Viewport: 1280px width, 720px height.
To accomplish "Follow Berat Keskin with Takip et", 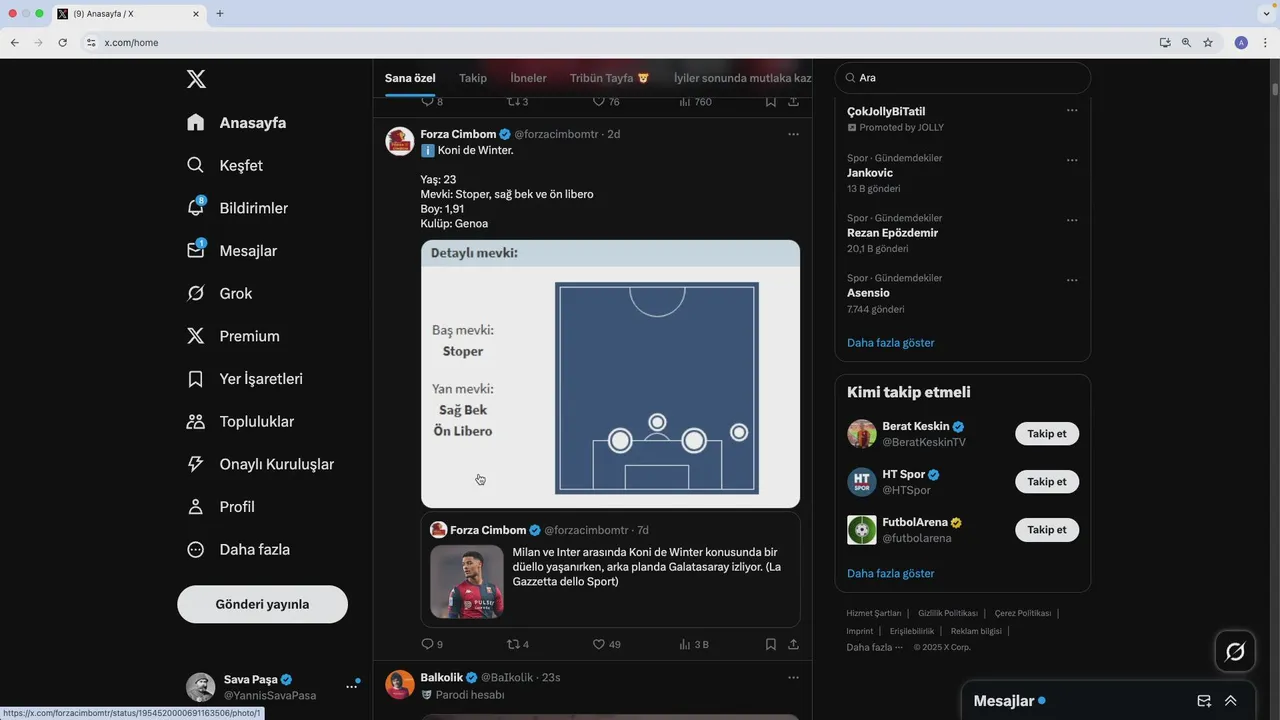I will pos(1047,434).
